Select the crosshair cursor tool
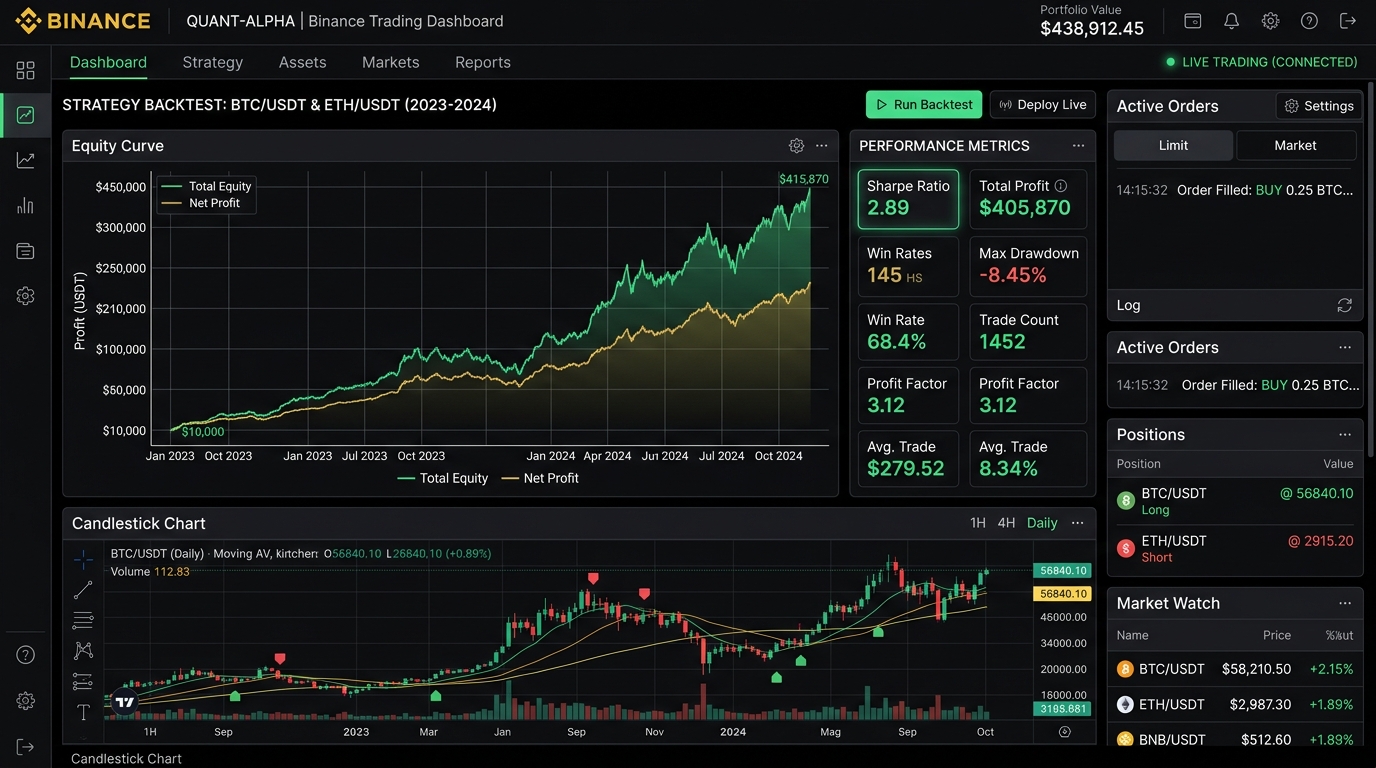This screenshot has width=1376, height=768. point(83,560)
